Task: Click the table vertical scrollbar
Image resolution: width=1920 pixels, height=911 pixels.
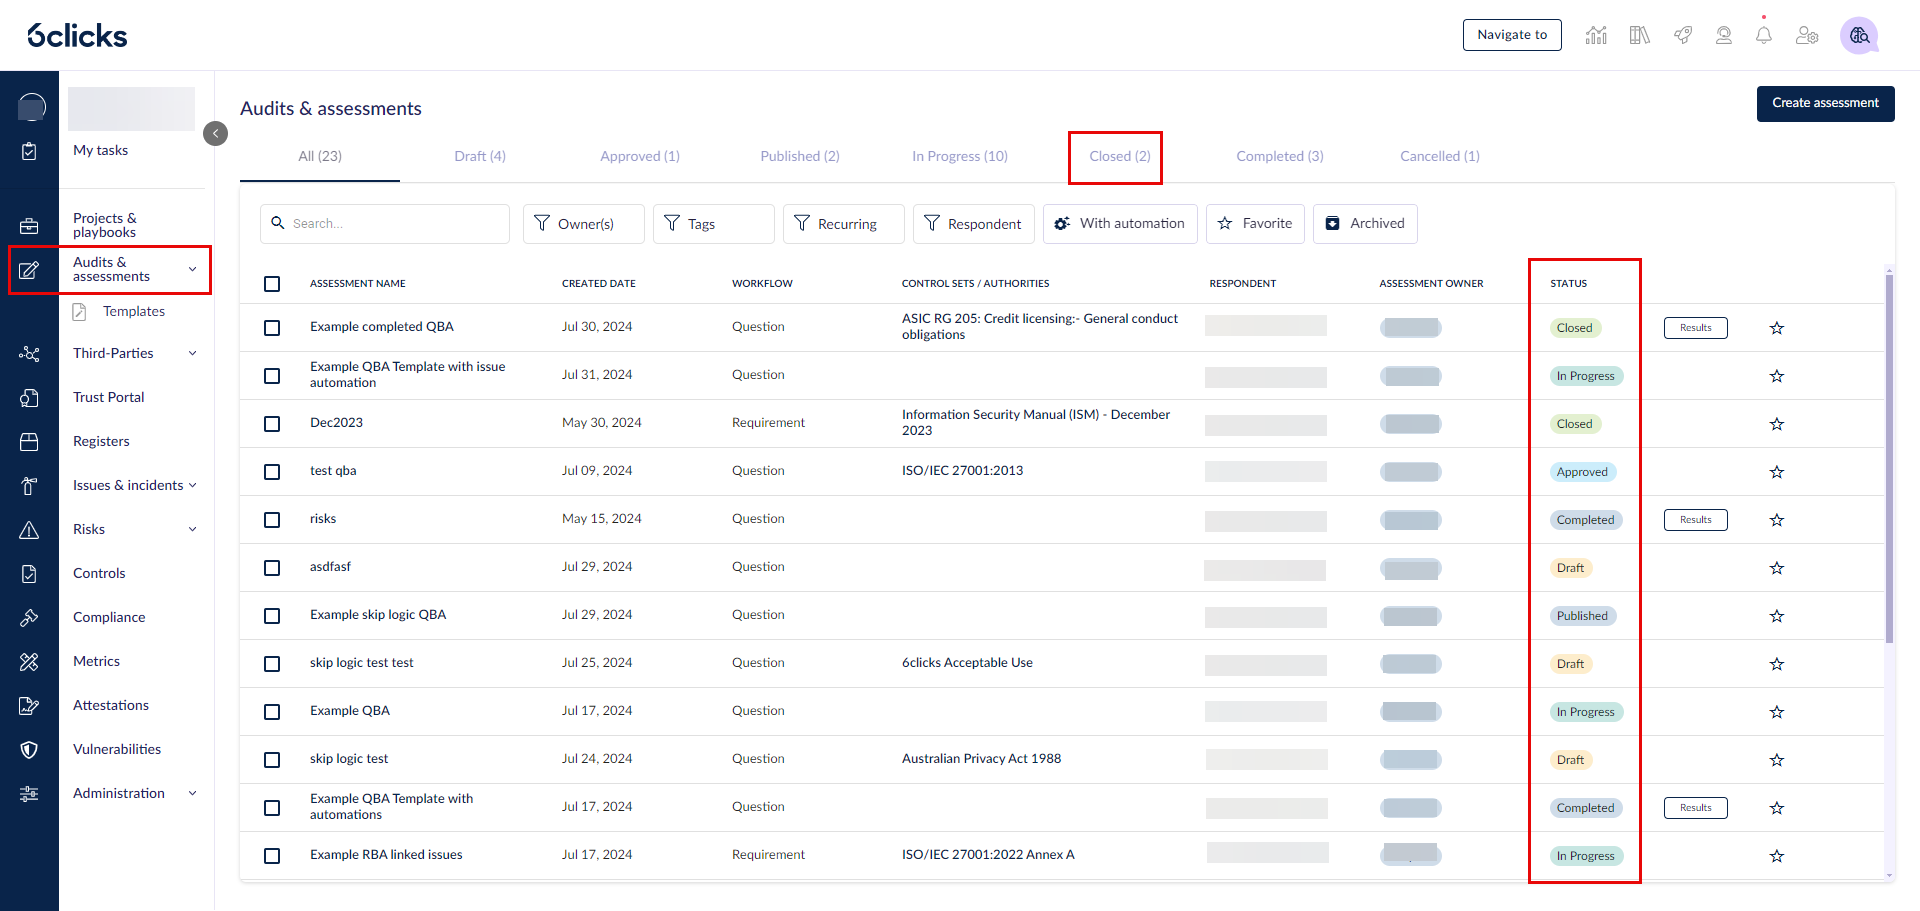Action: pyautogui.click(x=1889, y=458)
